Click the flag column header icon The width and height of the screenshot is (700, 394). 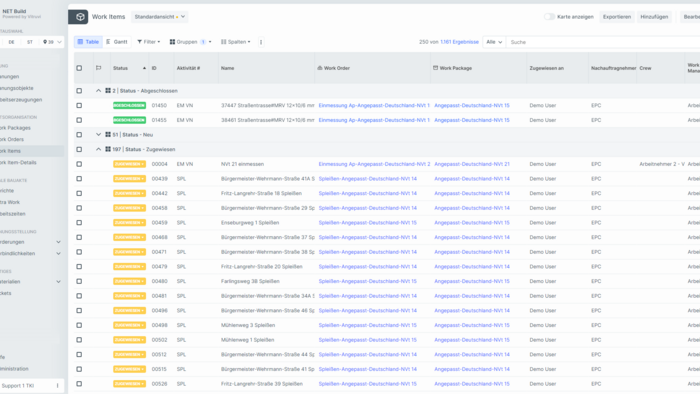tap(99, 68)
